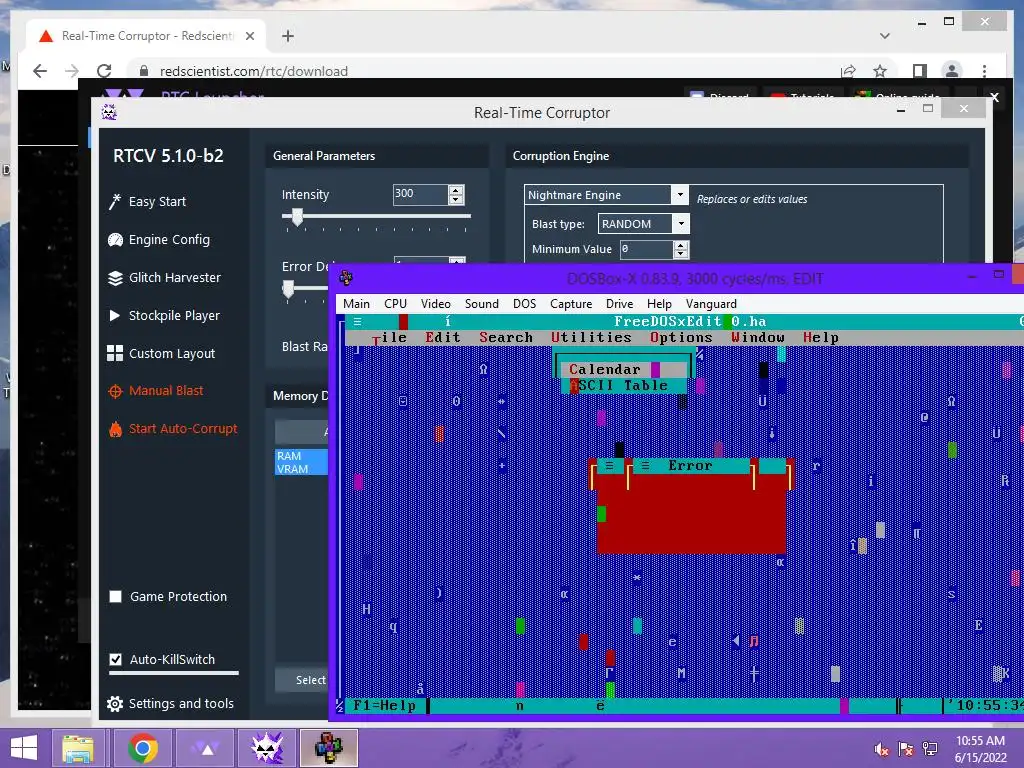This screenshot has width=1024, height=768.
Task: Adjust the Error Delay slider handle
Action: (288, 289)
